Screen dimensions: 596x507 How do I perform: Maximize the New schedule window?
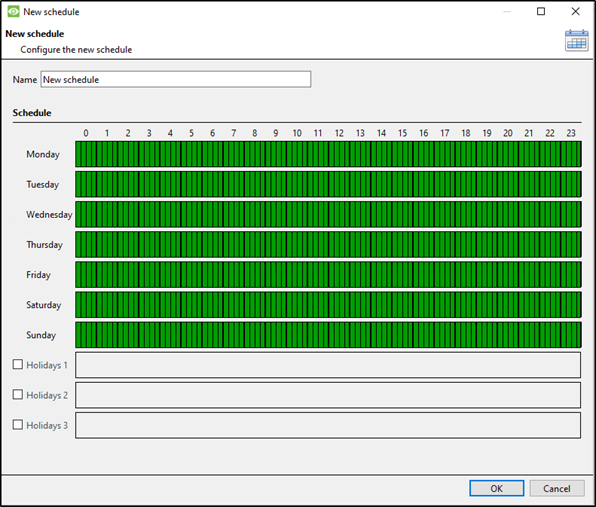click(541, 11)
